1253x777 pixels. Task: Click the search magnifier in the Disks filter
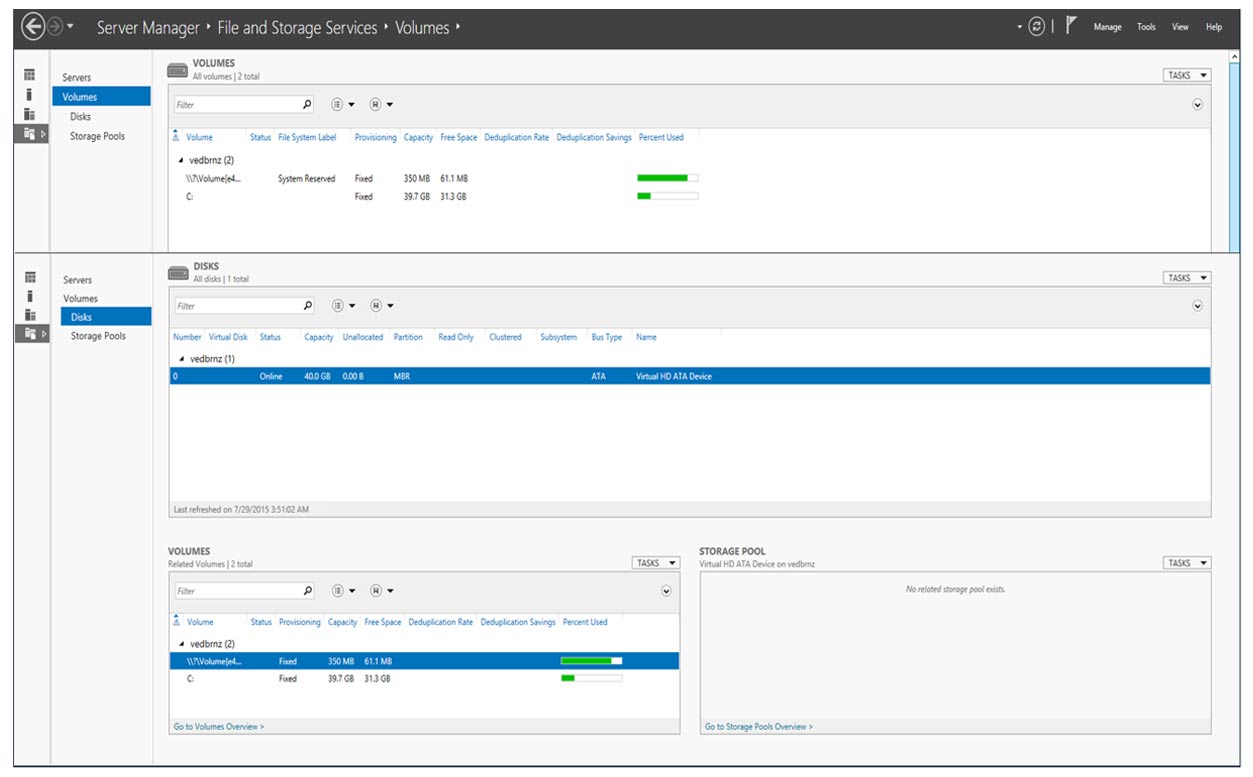[307, 306]
